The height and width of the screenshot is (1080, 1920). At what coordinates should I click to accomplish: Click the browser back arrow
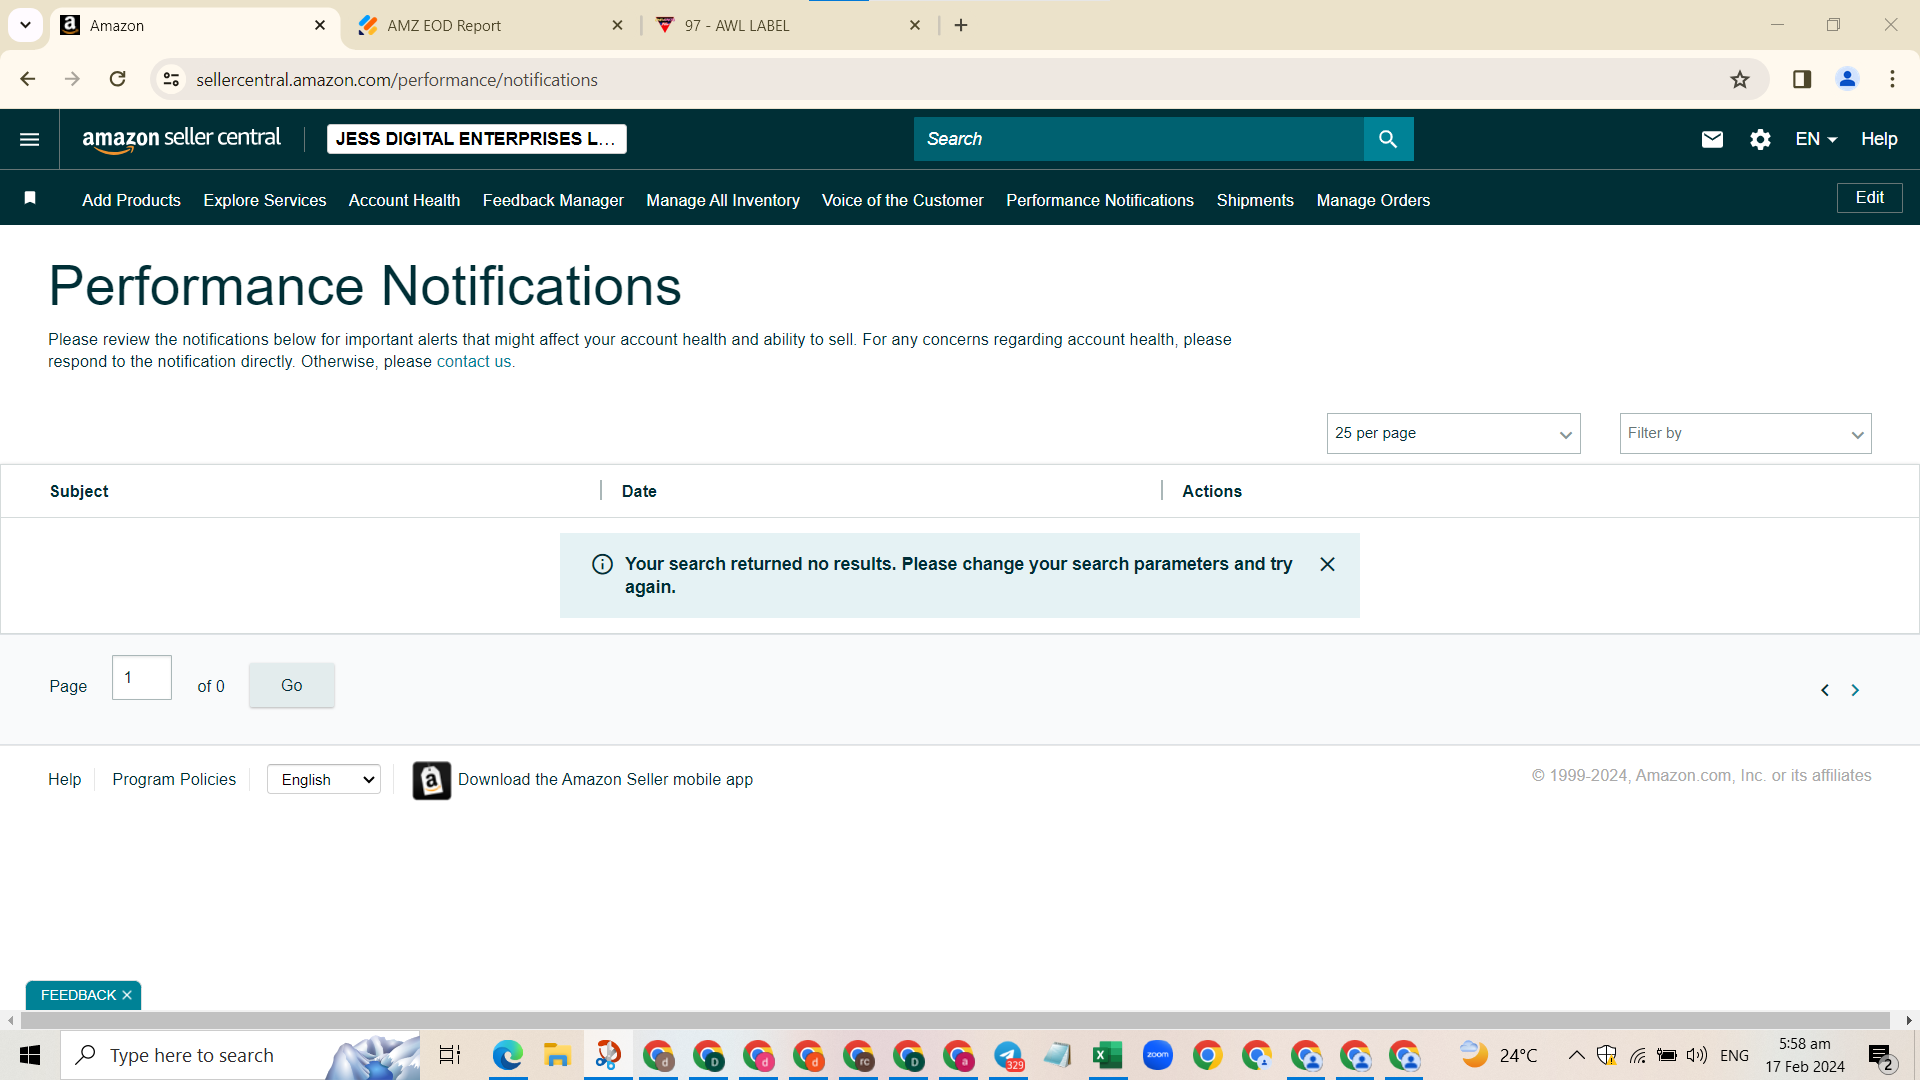point(28,79)
